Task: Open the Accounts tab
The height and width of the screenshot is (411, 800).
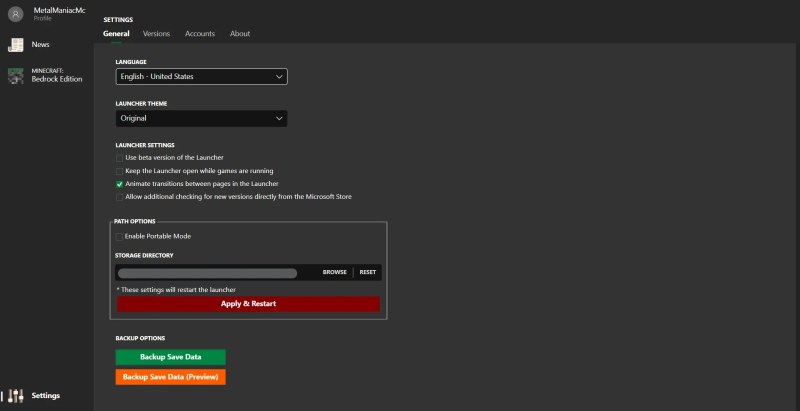Action: click(x=200, y=34)
